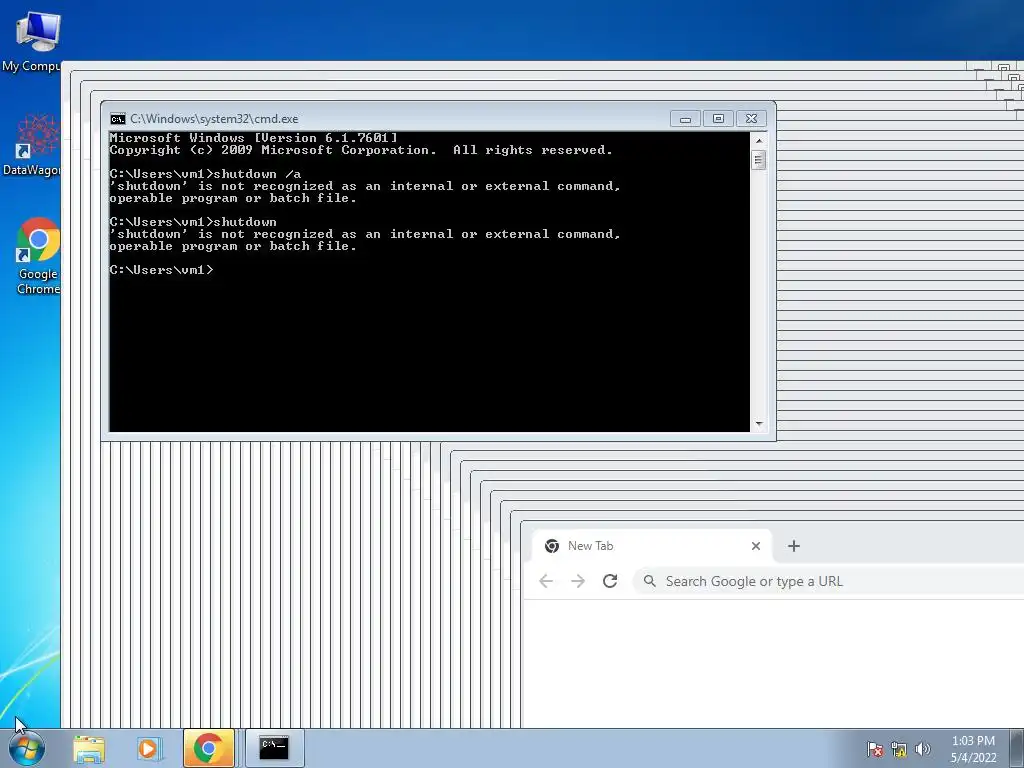Close the cmd.exe window
Viewport: 1024px width, 768px height.
[x=751, y=119]
